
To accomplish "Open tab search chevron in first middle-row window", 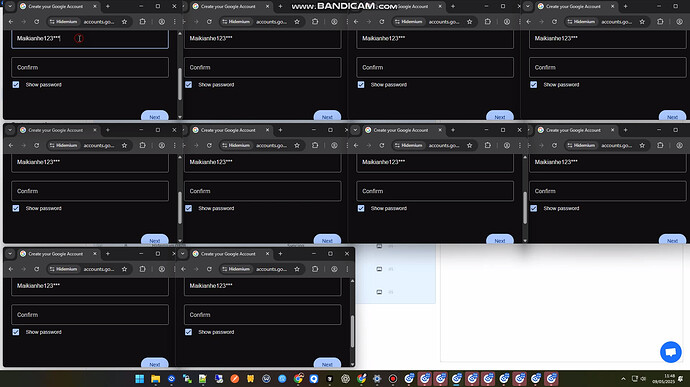I will pyautogui.click(x=10, y=130).
